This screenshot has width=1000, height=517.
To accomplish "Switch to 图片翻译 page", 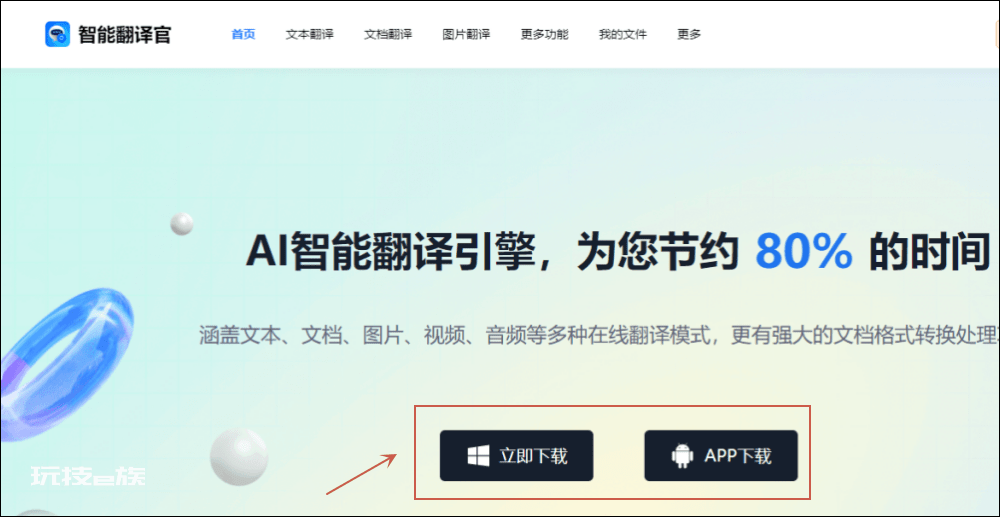I will (466, 34).
